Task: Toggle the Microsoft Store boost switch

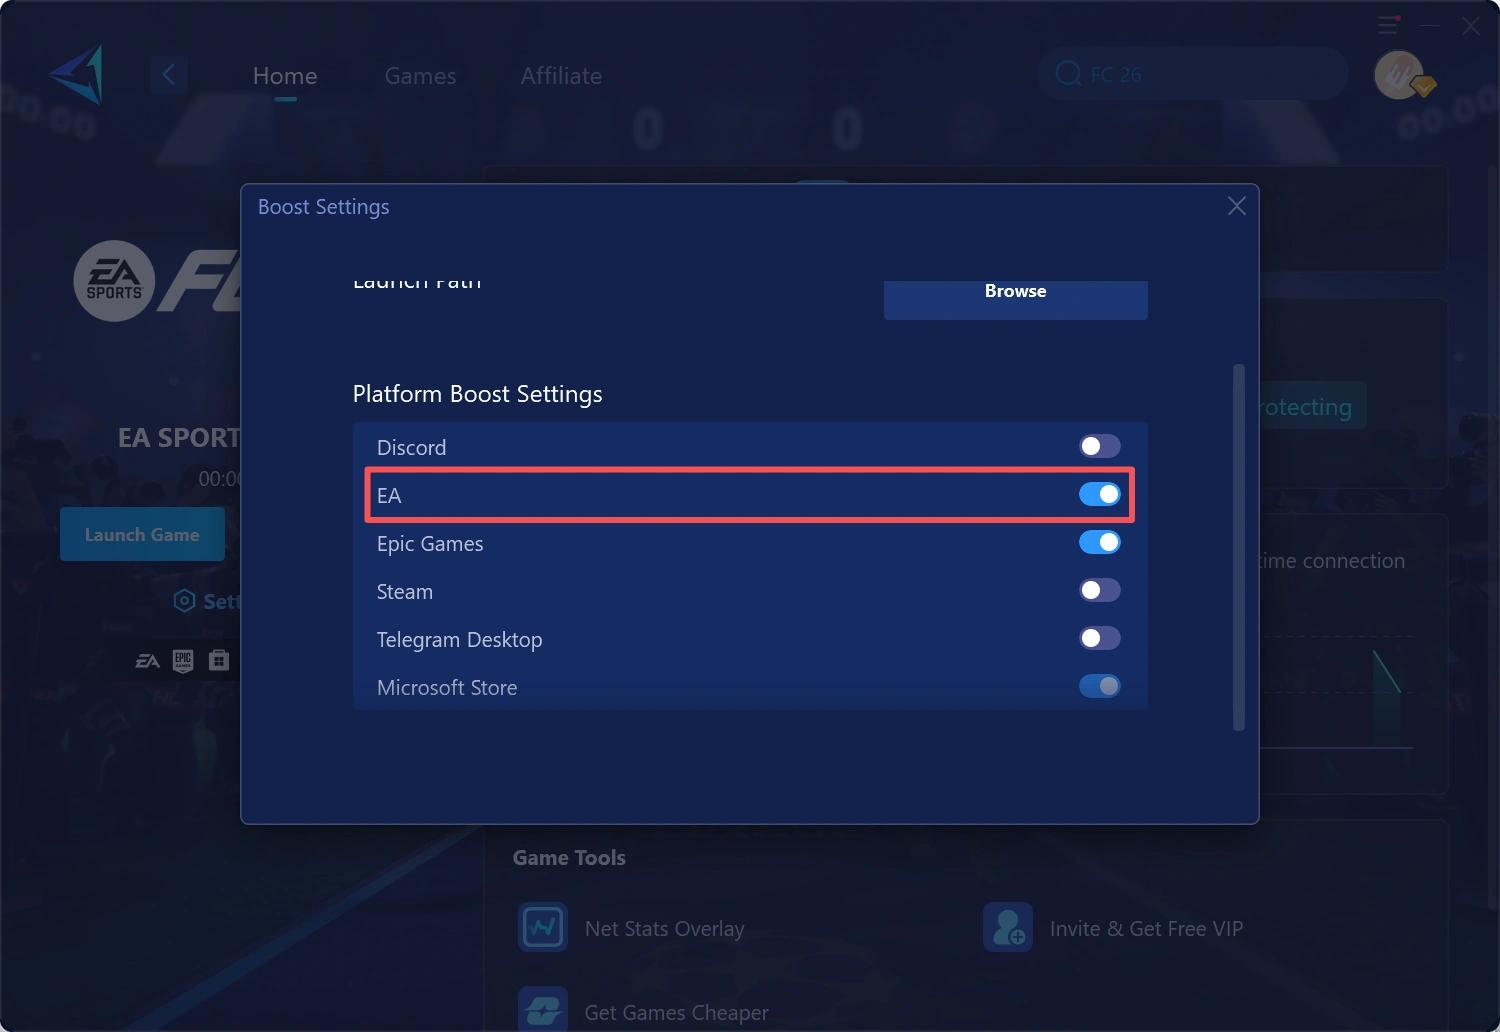Action: 1099,686
